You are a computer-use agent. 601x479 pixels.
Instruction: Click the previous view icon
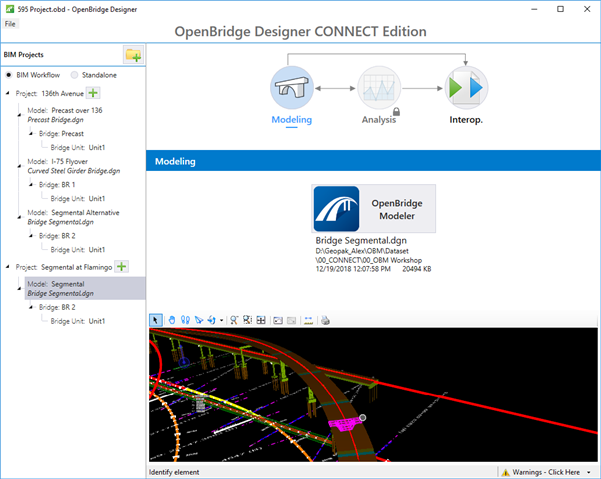(x=278, y=320)
